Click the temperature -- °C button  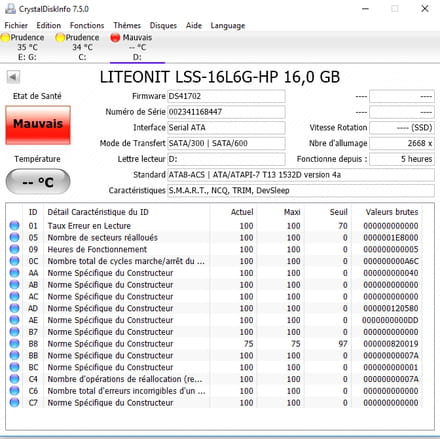pos(38,182)
